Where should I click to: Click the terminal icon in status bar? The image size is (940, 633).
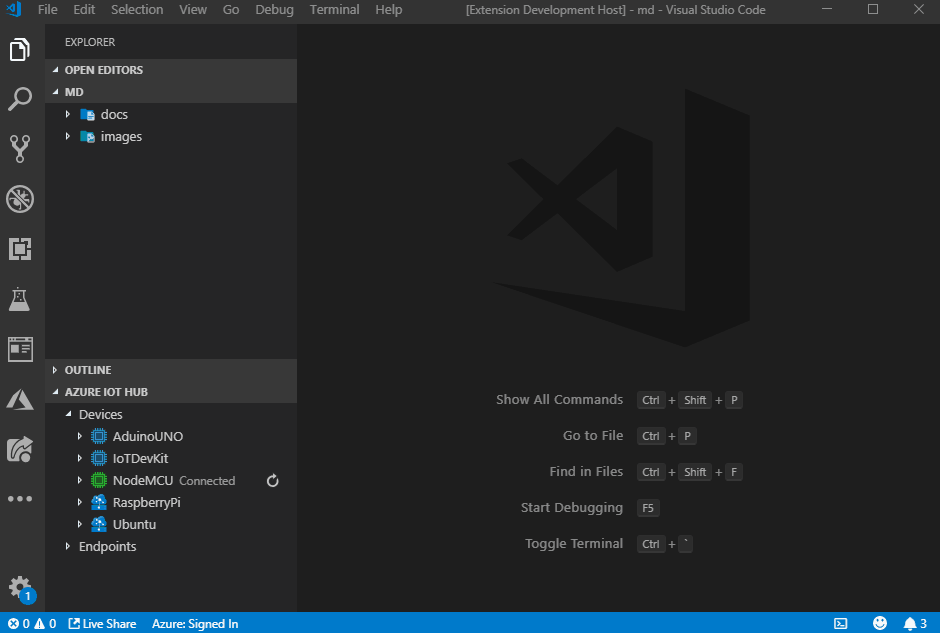point(841,624)
